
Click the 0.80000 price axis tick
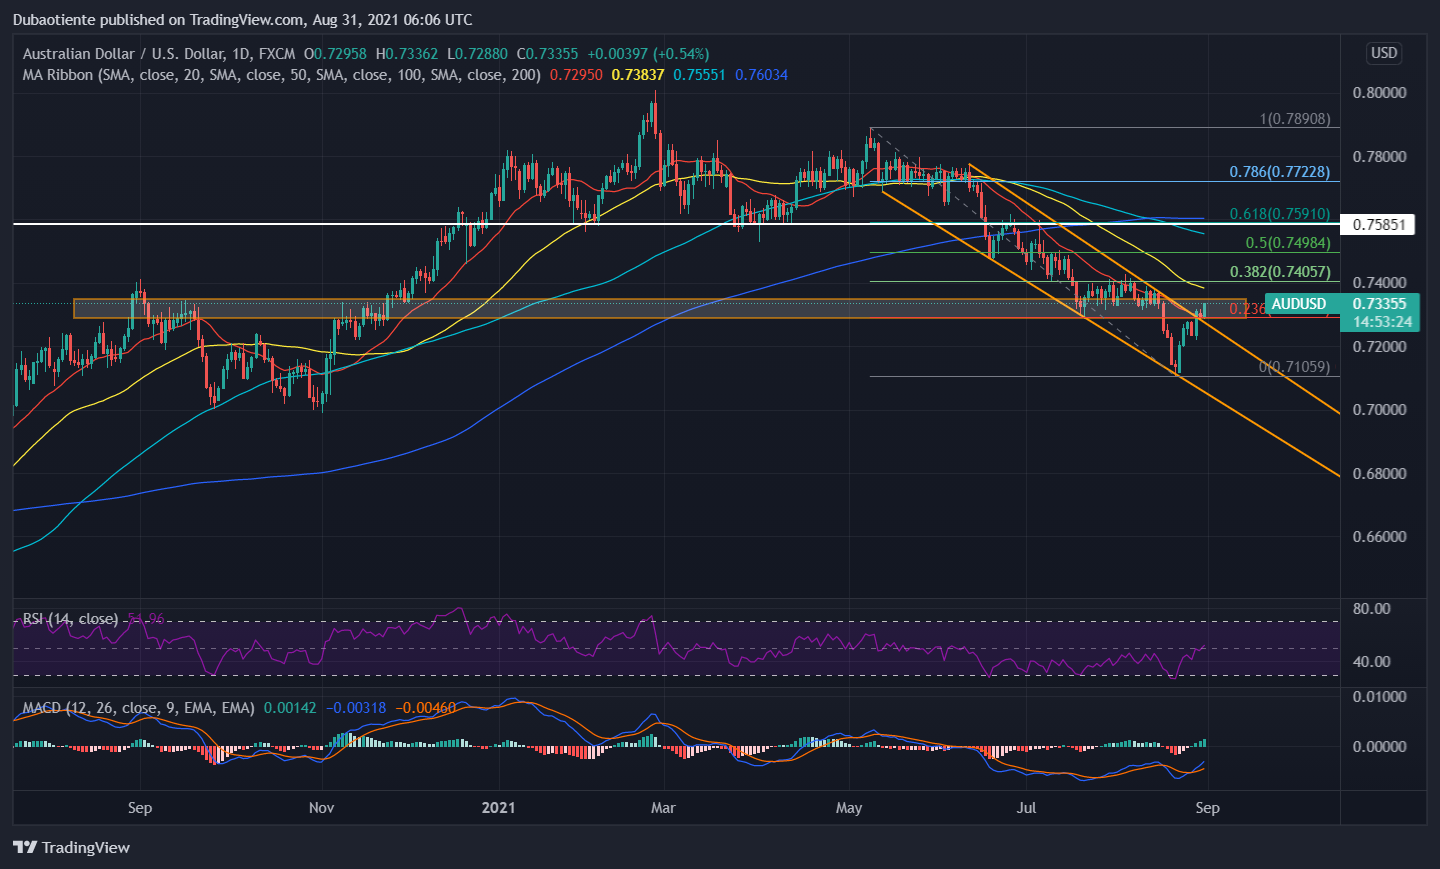1379,93
